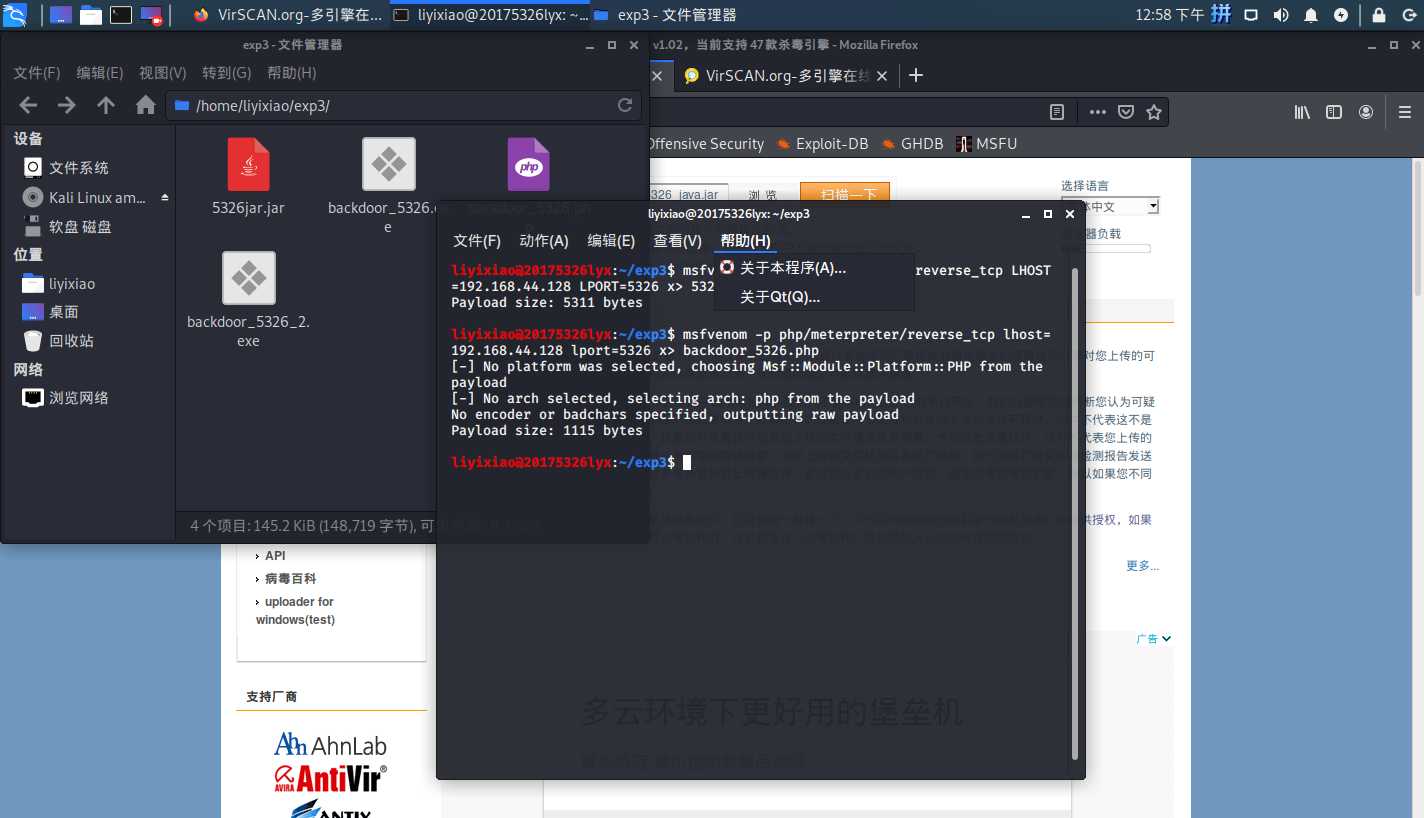Click the show desktop panel launcher
Image resolution: width=1424 pixels, height=818 pixels.
click(x=61, y=15)
